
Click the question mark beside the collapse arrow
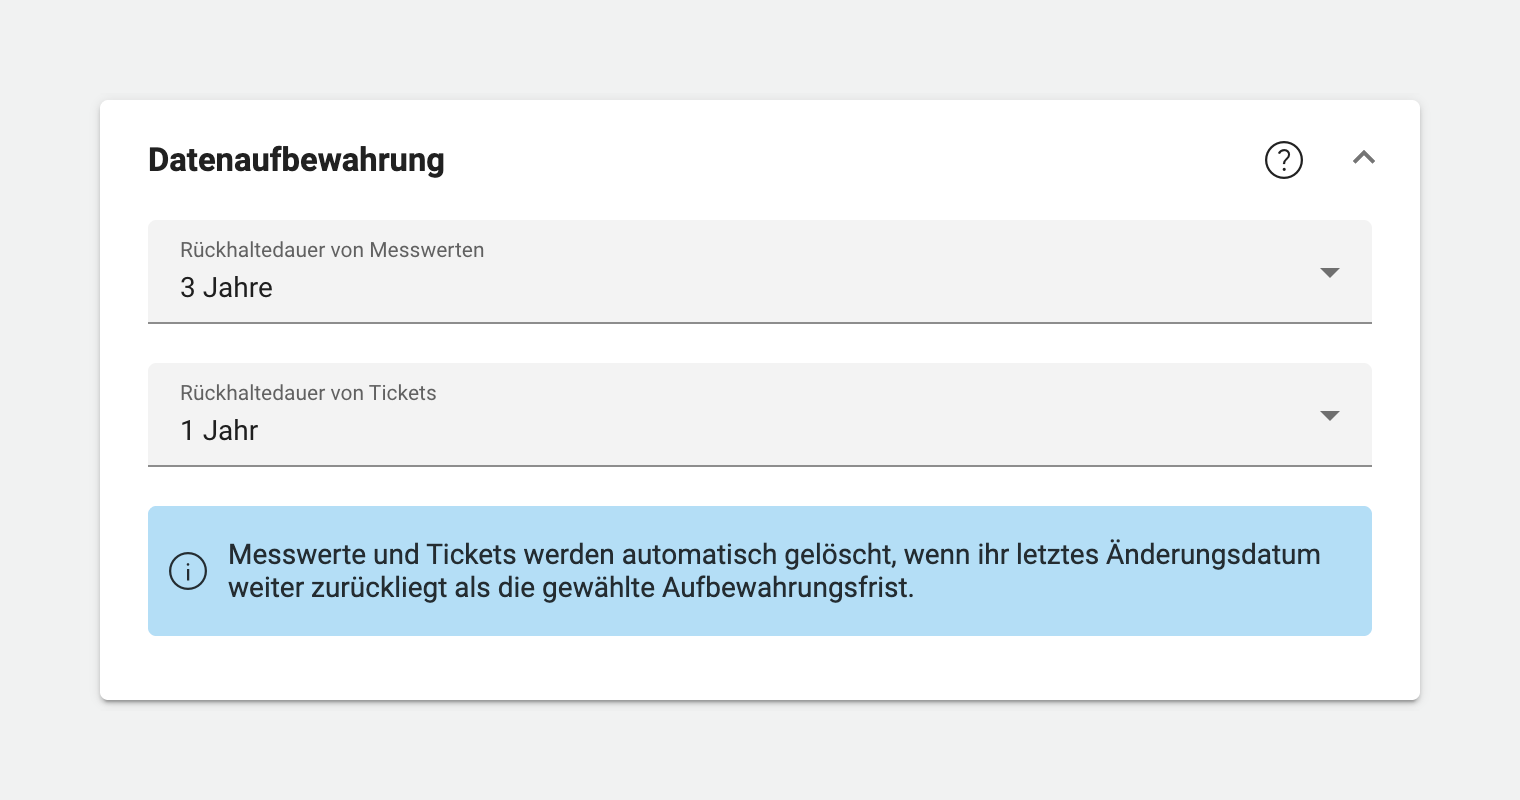[x=1284, y=160]
